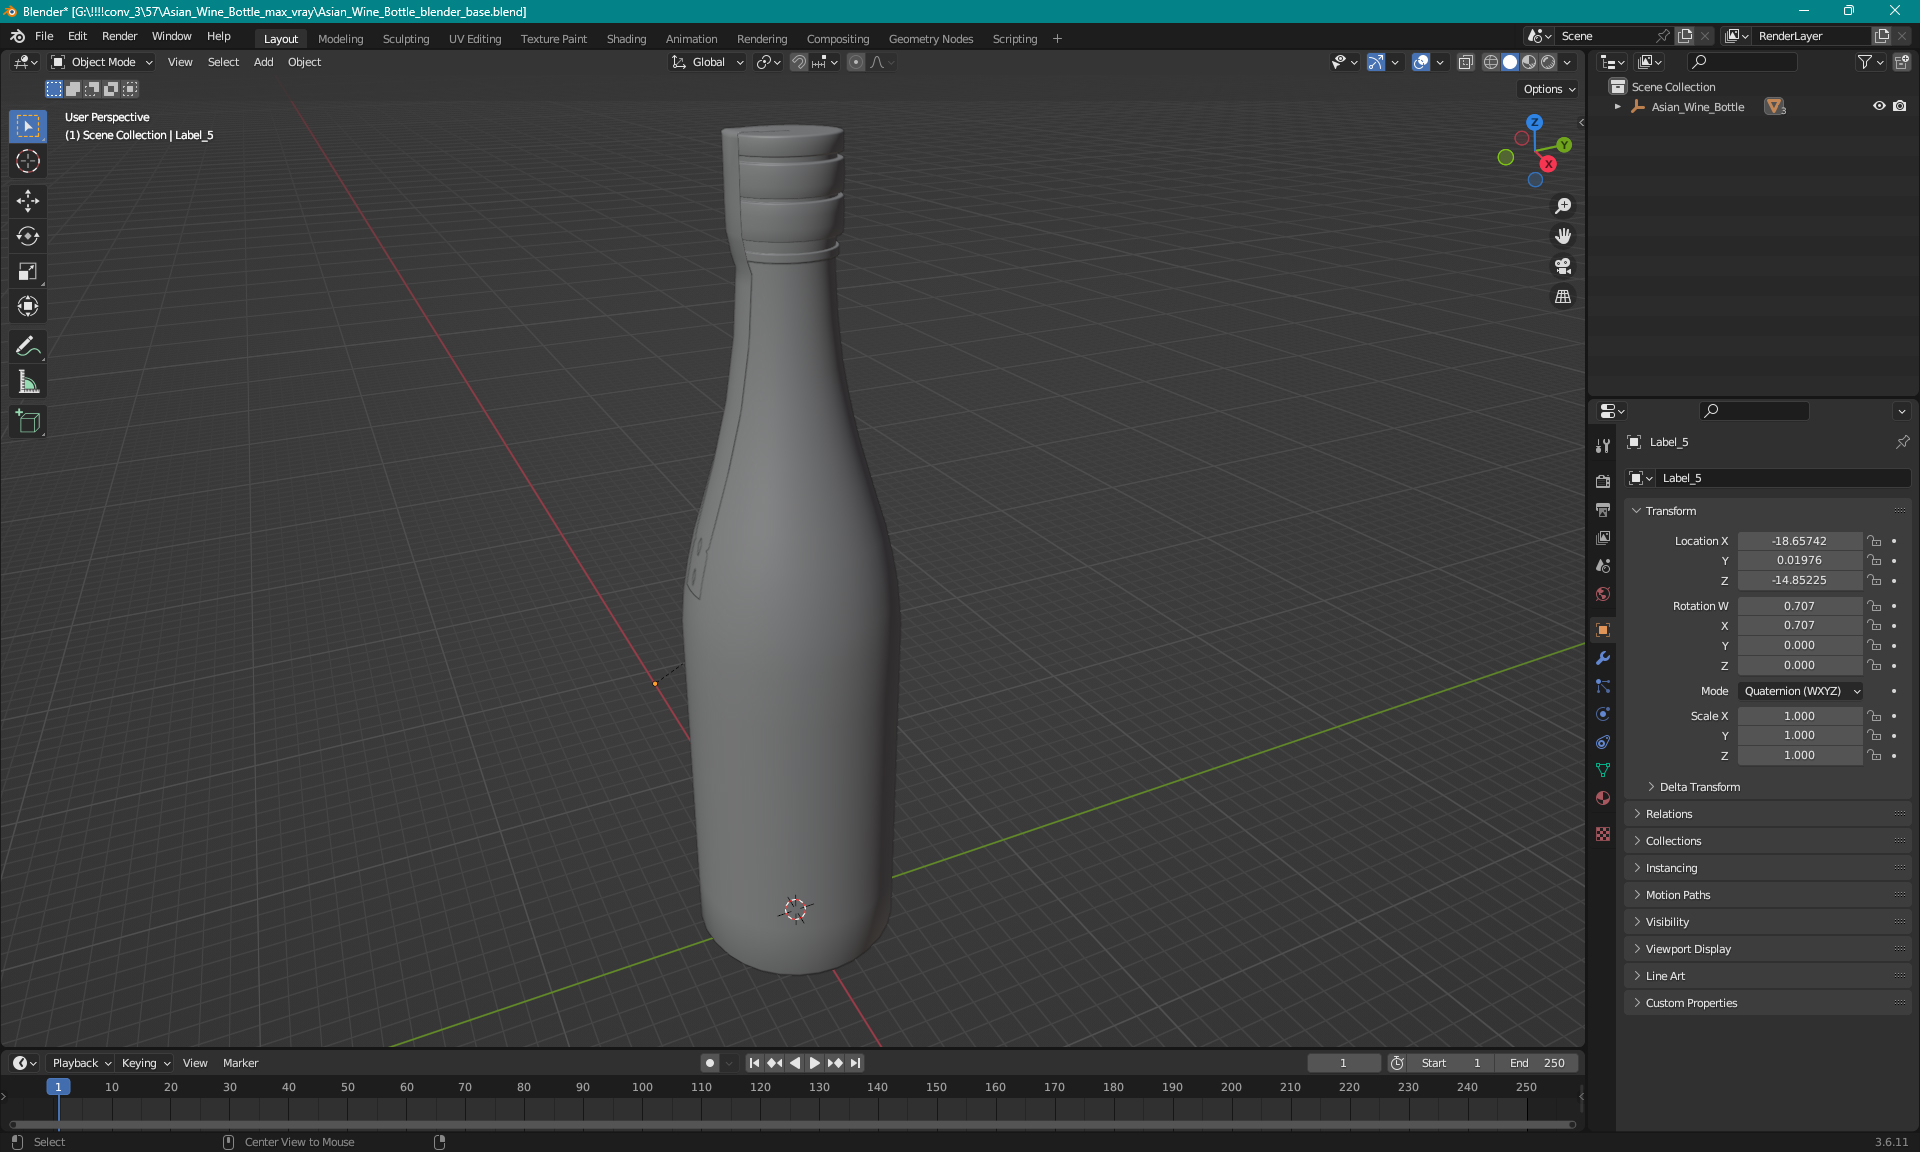
Task: Disable Asian_Wine_Bottle in renders camera
Action: click(x=1900, y=106)
